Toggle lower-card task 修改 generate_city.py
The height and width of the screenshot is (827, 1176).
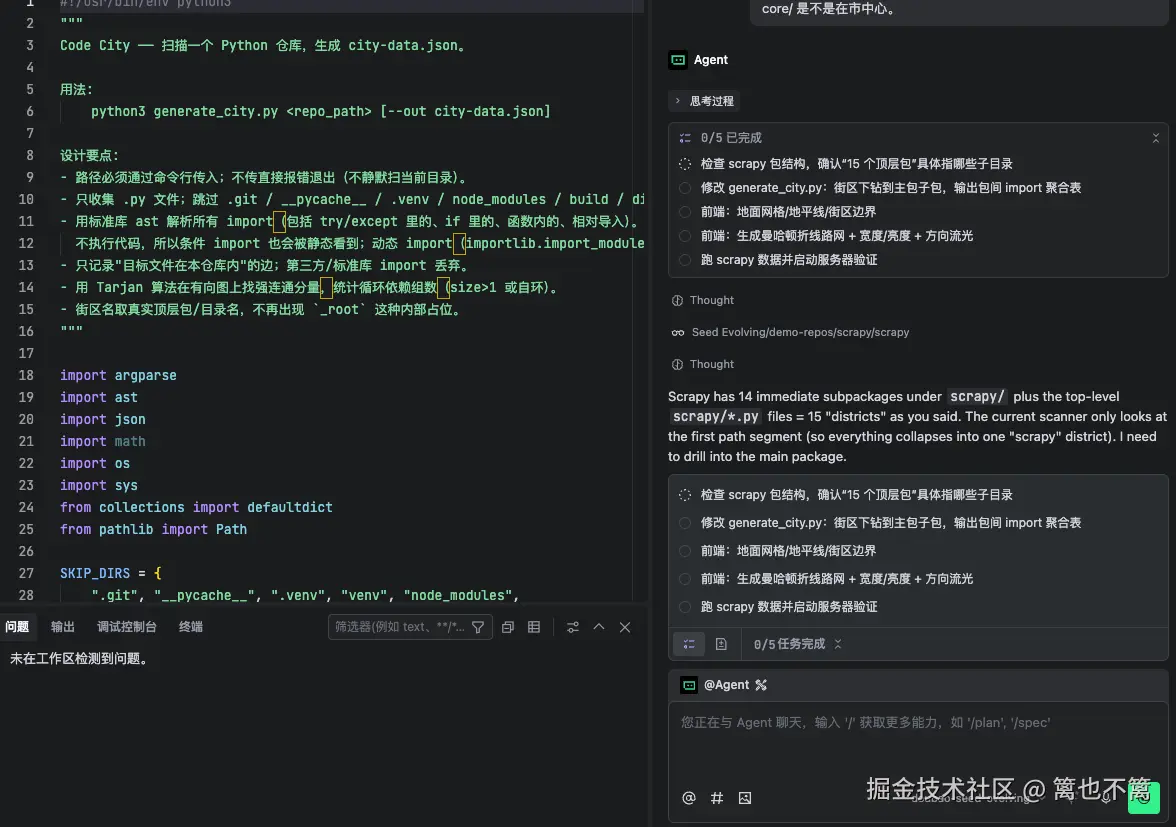click(x=685, y=523)
